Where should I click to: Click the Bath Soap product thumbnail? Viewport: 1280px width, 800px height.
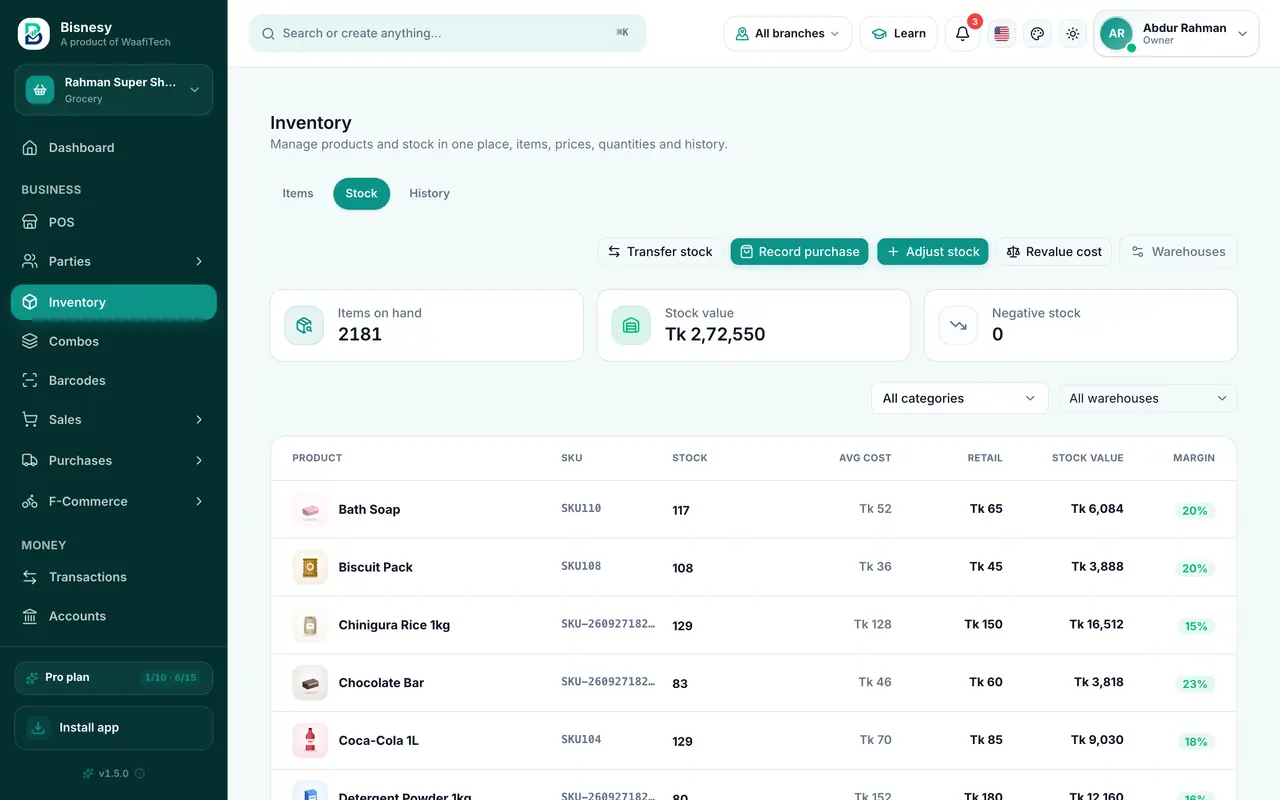pyautogui.click(x=310, y=510)
